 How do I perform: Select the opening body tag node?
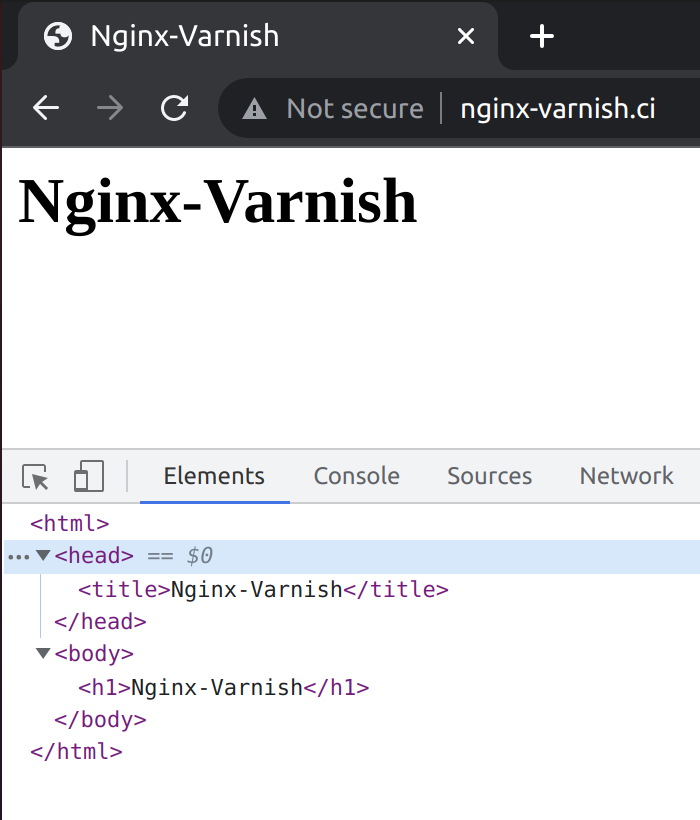click(x=94, y=654)
